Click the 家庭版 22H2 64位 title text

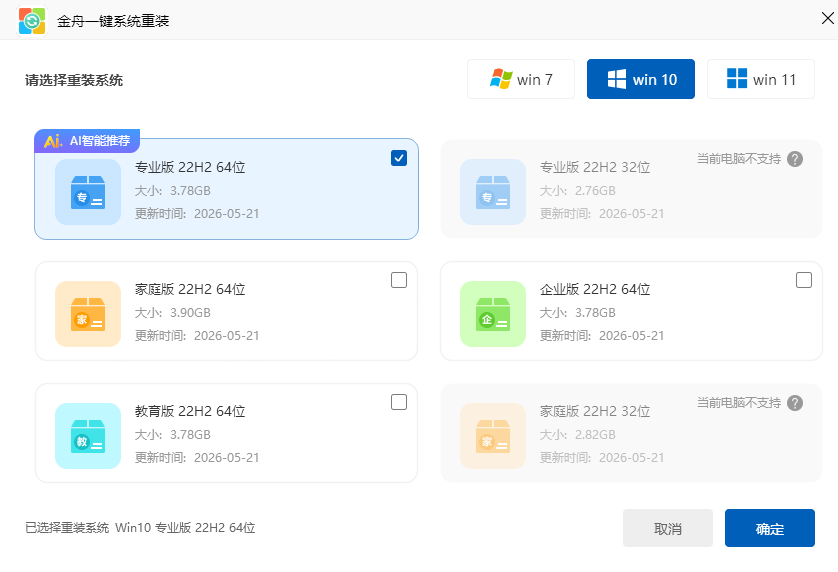click(x=190, y=289)
